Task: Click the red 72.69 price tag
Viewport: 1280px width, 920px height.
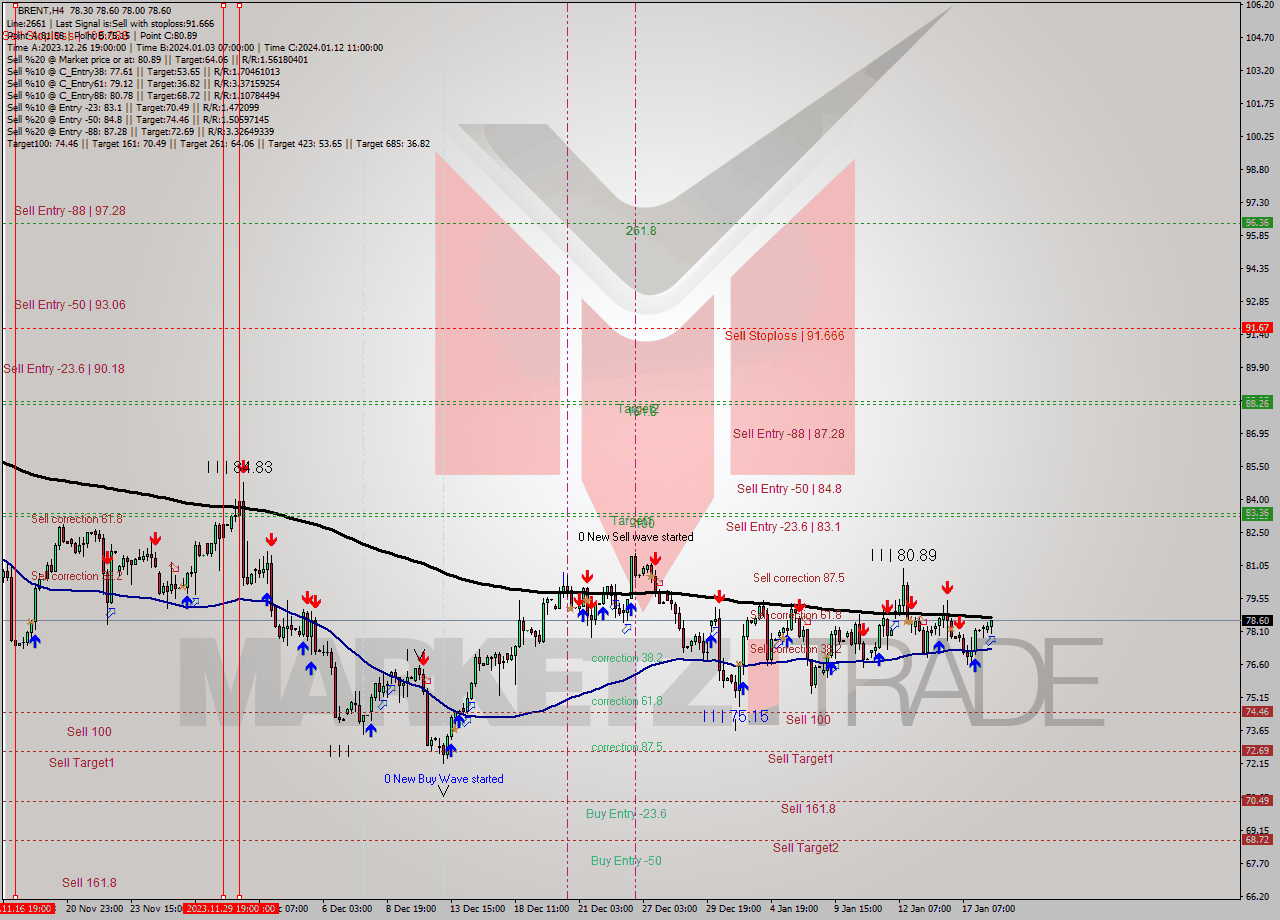Action: pos(1257,751)
